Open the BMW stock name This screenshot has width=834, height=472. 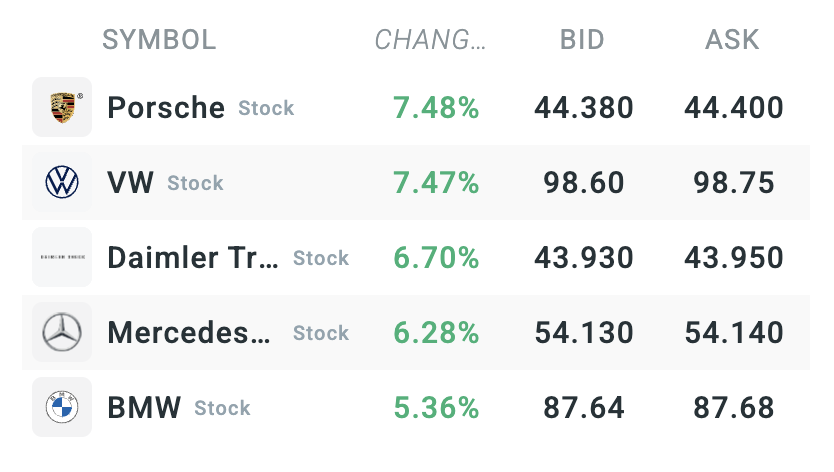click(144, 408)
